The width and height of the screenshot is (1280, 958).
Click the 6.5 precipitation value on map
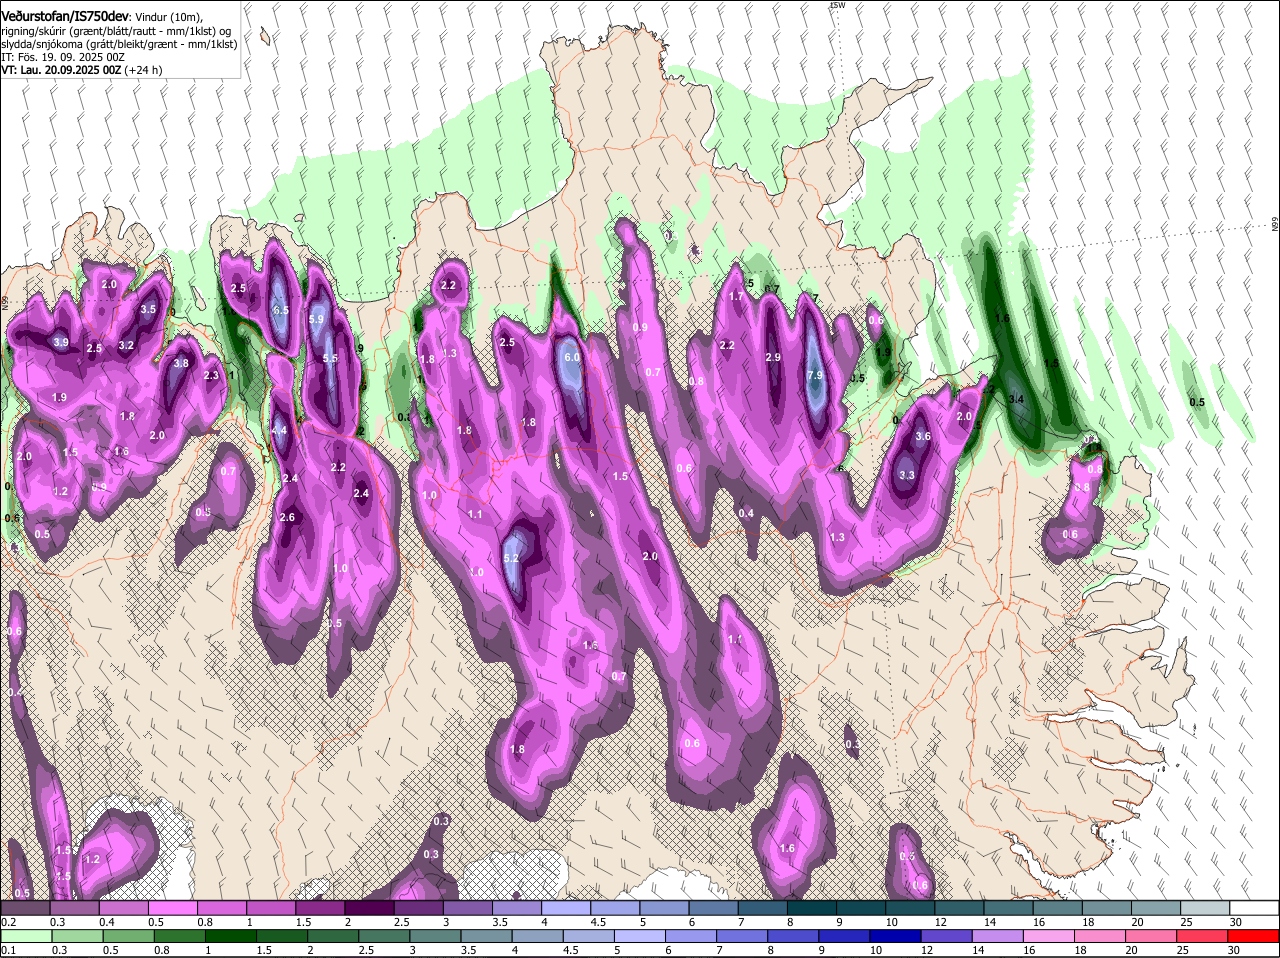[x=280, y=310]
